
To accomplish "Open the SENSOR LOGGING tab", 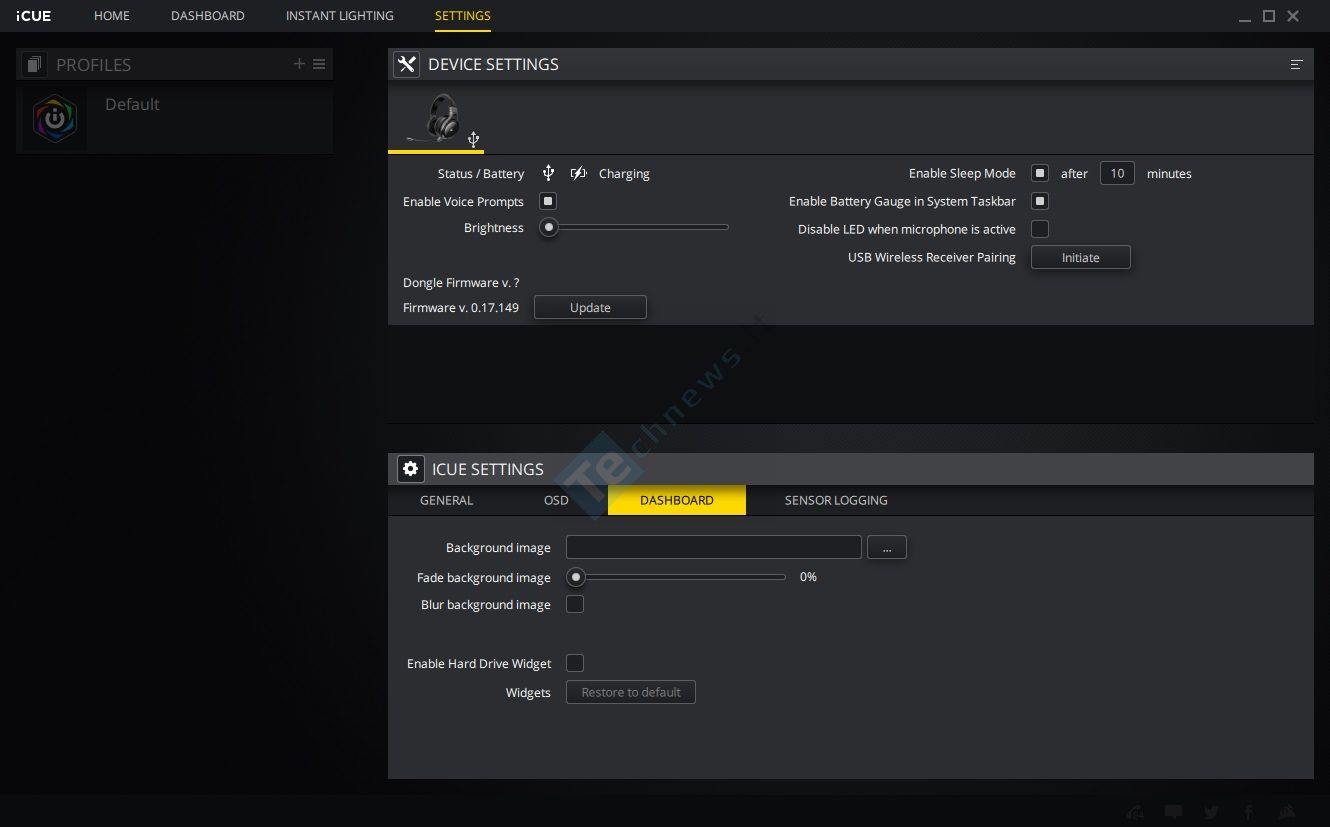I will pos(836,500).
